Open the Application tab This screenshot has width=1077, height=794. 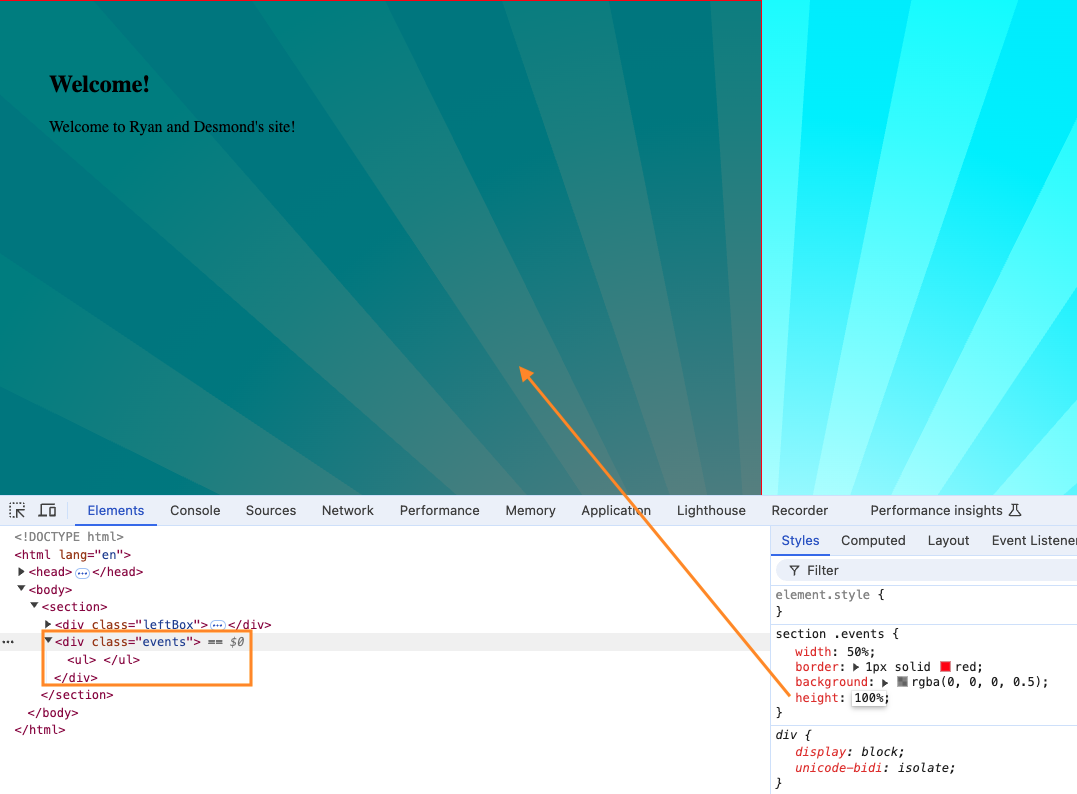[615, 510]
